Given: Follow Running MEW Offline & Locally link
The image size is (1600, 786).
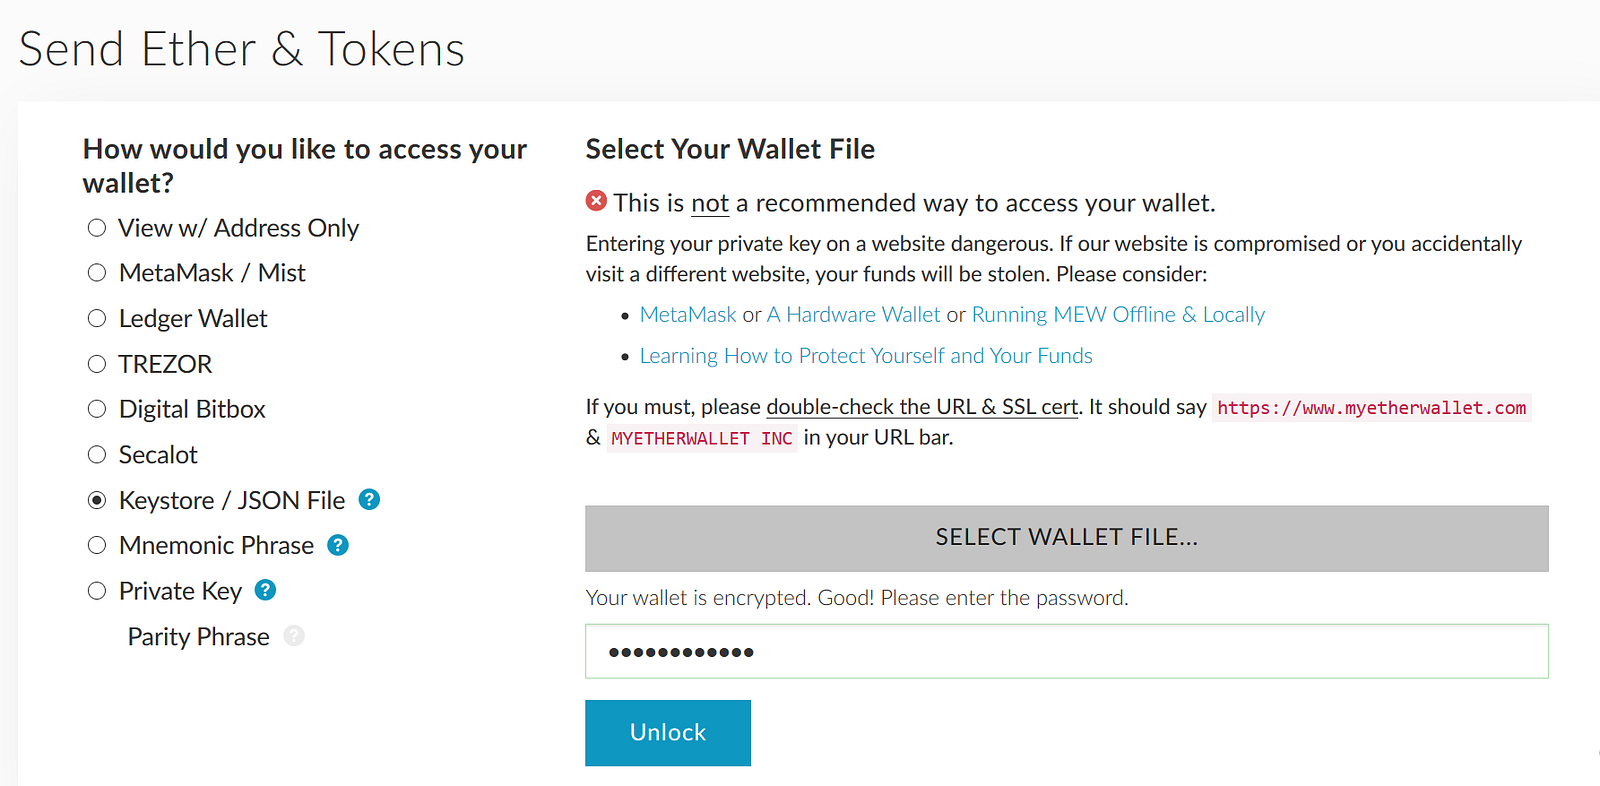Looking at the screenshot, I should click(x=1117, y=315).
